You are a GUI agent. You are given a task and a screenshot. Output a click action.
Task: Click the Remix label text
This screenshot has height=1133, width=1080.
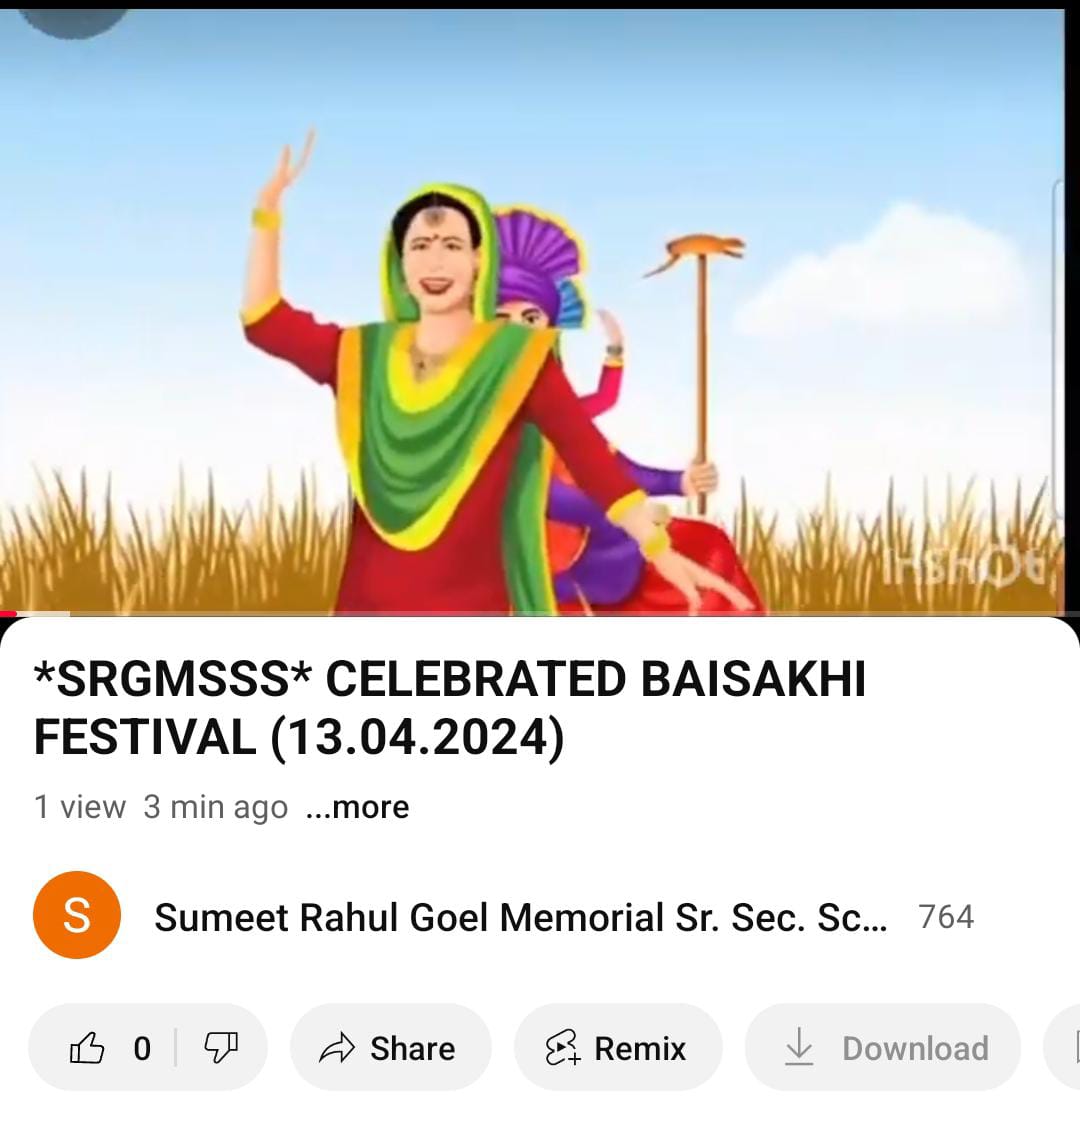[640, 1048]
